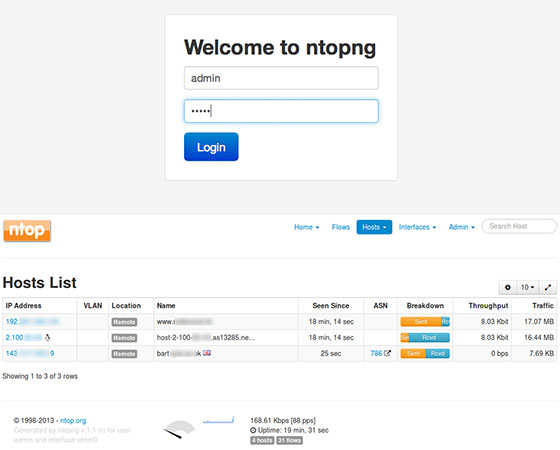Sort by Breakdown column header
The height and width of the screenshot is (450, 560).
pyautogui.click(x=425, y=305)
